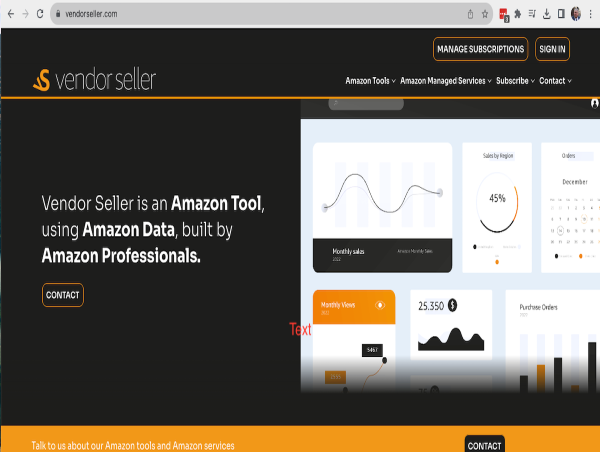The width and height of the screenshot is (600, 452).
Task: Go back with the browser back arrow
Action: (x=11, y=14)
